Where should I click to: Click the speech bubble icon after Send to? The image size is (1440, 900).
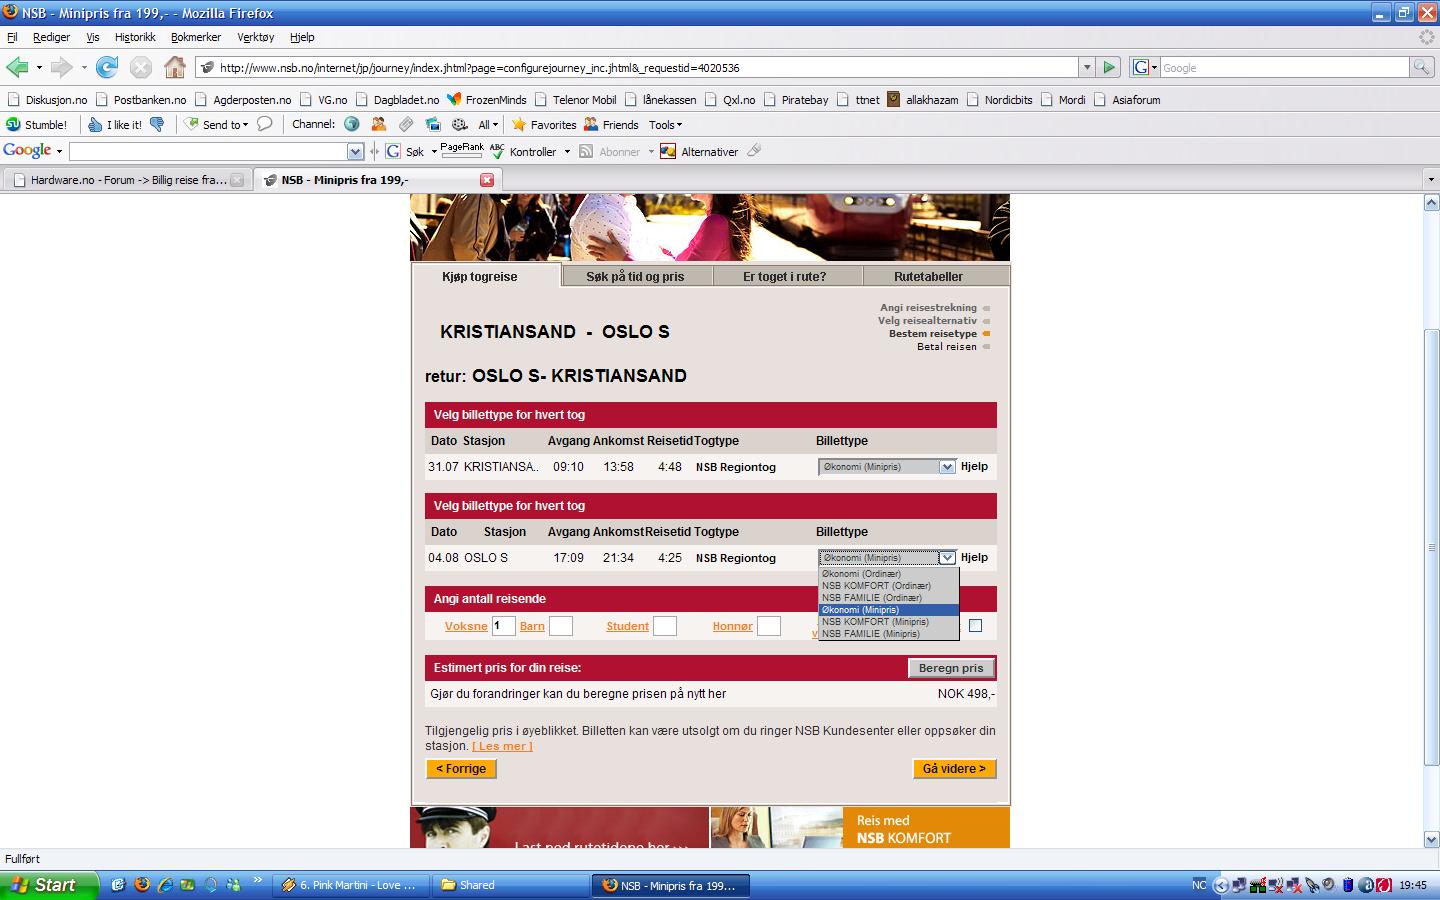[264, 124]
